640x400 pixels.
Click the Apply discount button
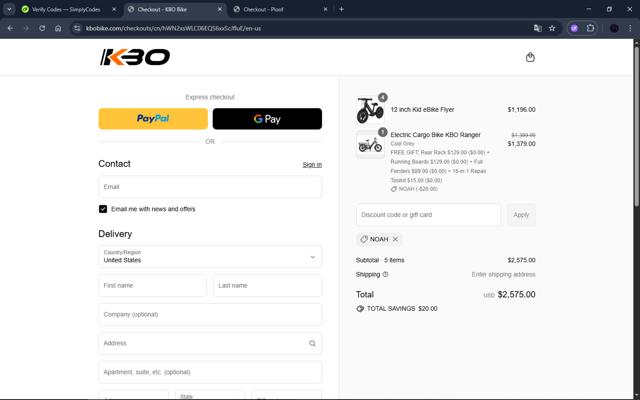click(x=521, y=215)
